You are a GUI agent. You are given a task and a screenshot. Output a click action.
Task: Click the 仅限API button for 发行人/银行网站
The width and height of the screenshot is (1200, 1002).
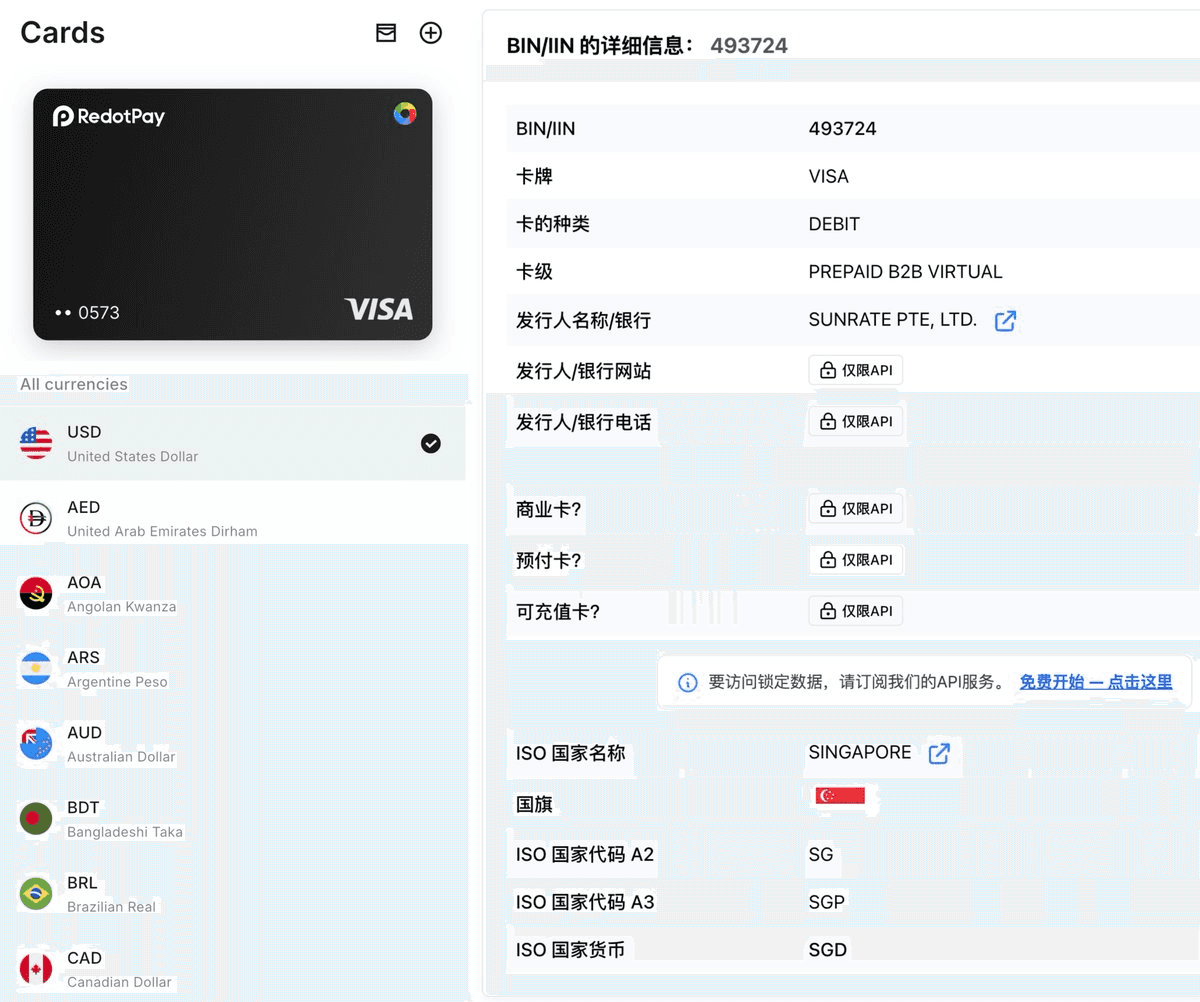click(x=856, y=371)
